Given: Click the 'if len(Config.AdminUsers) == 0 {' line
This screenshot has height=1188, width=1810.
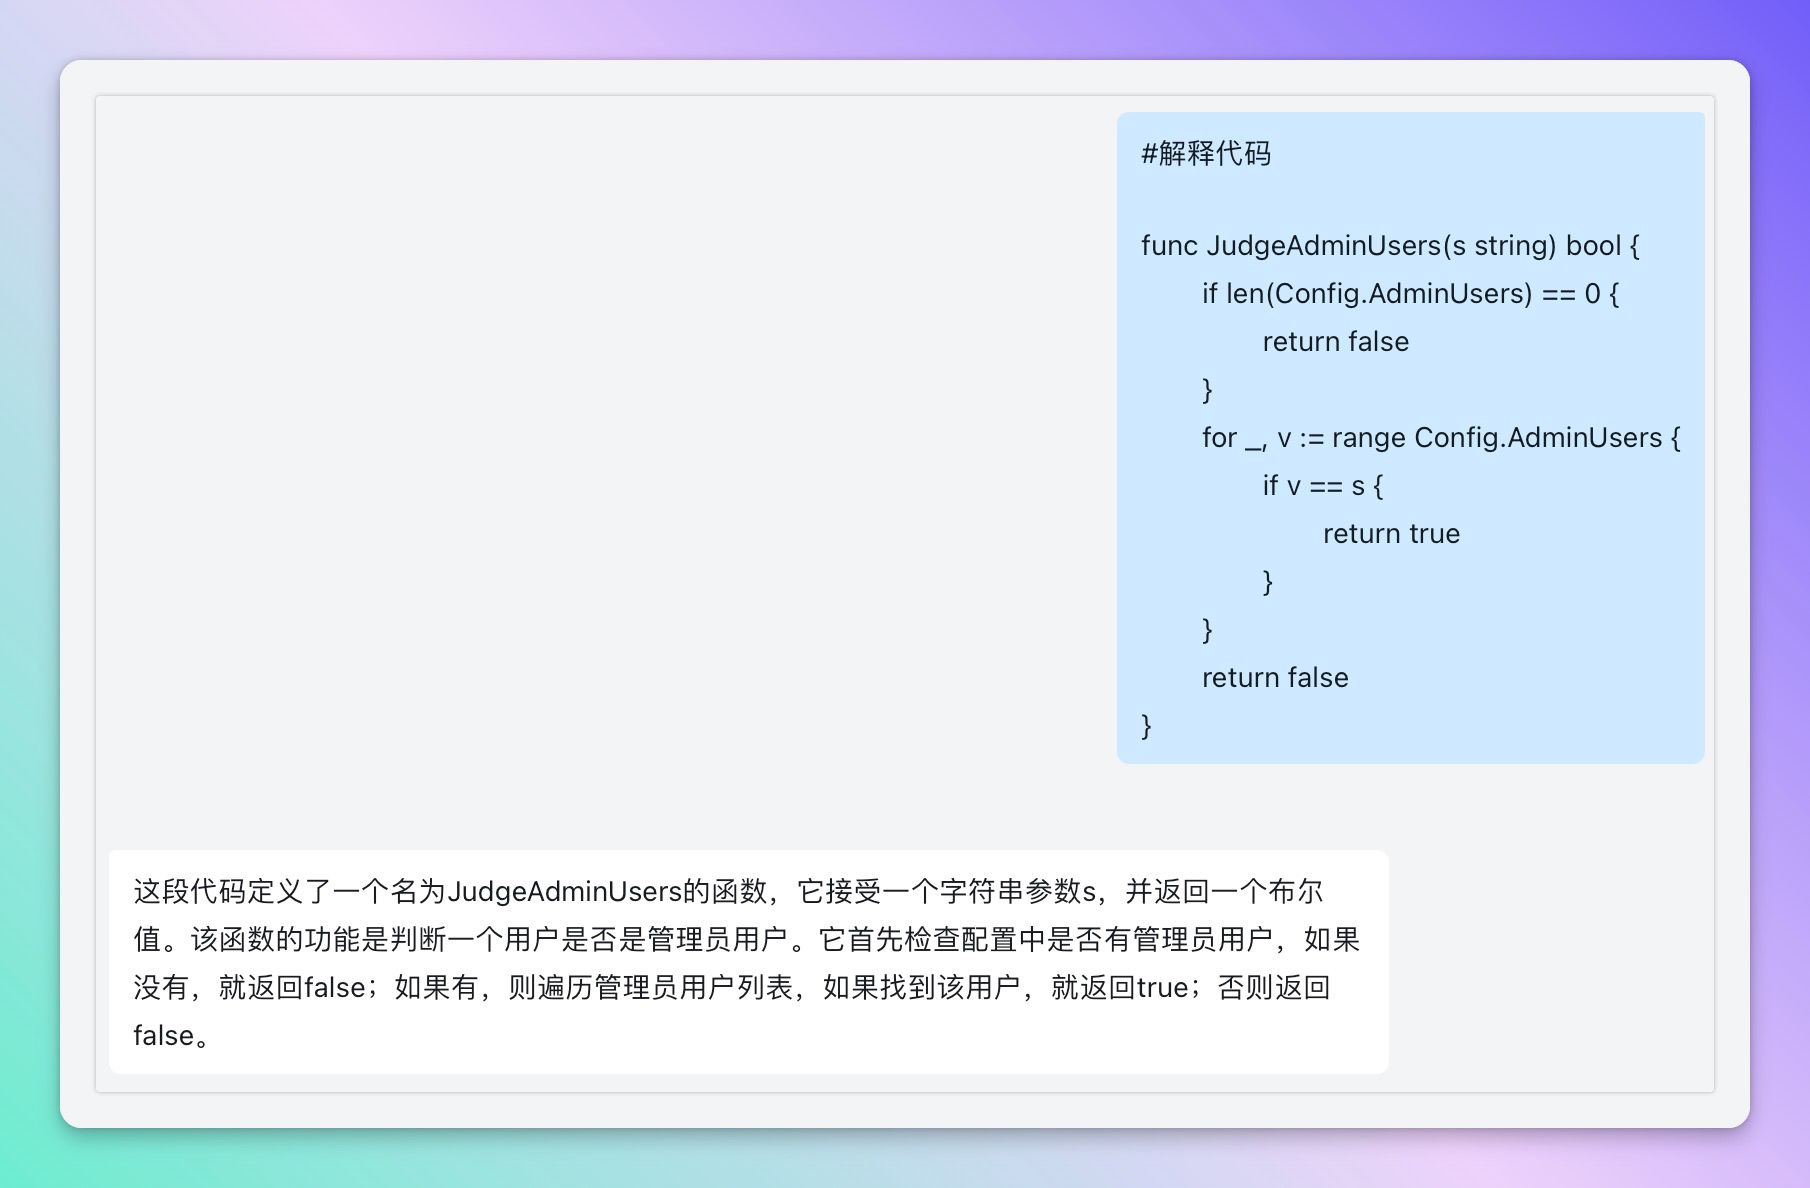Looking at the screenshot, I should tap(1410, 294).
